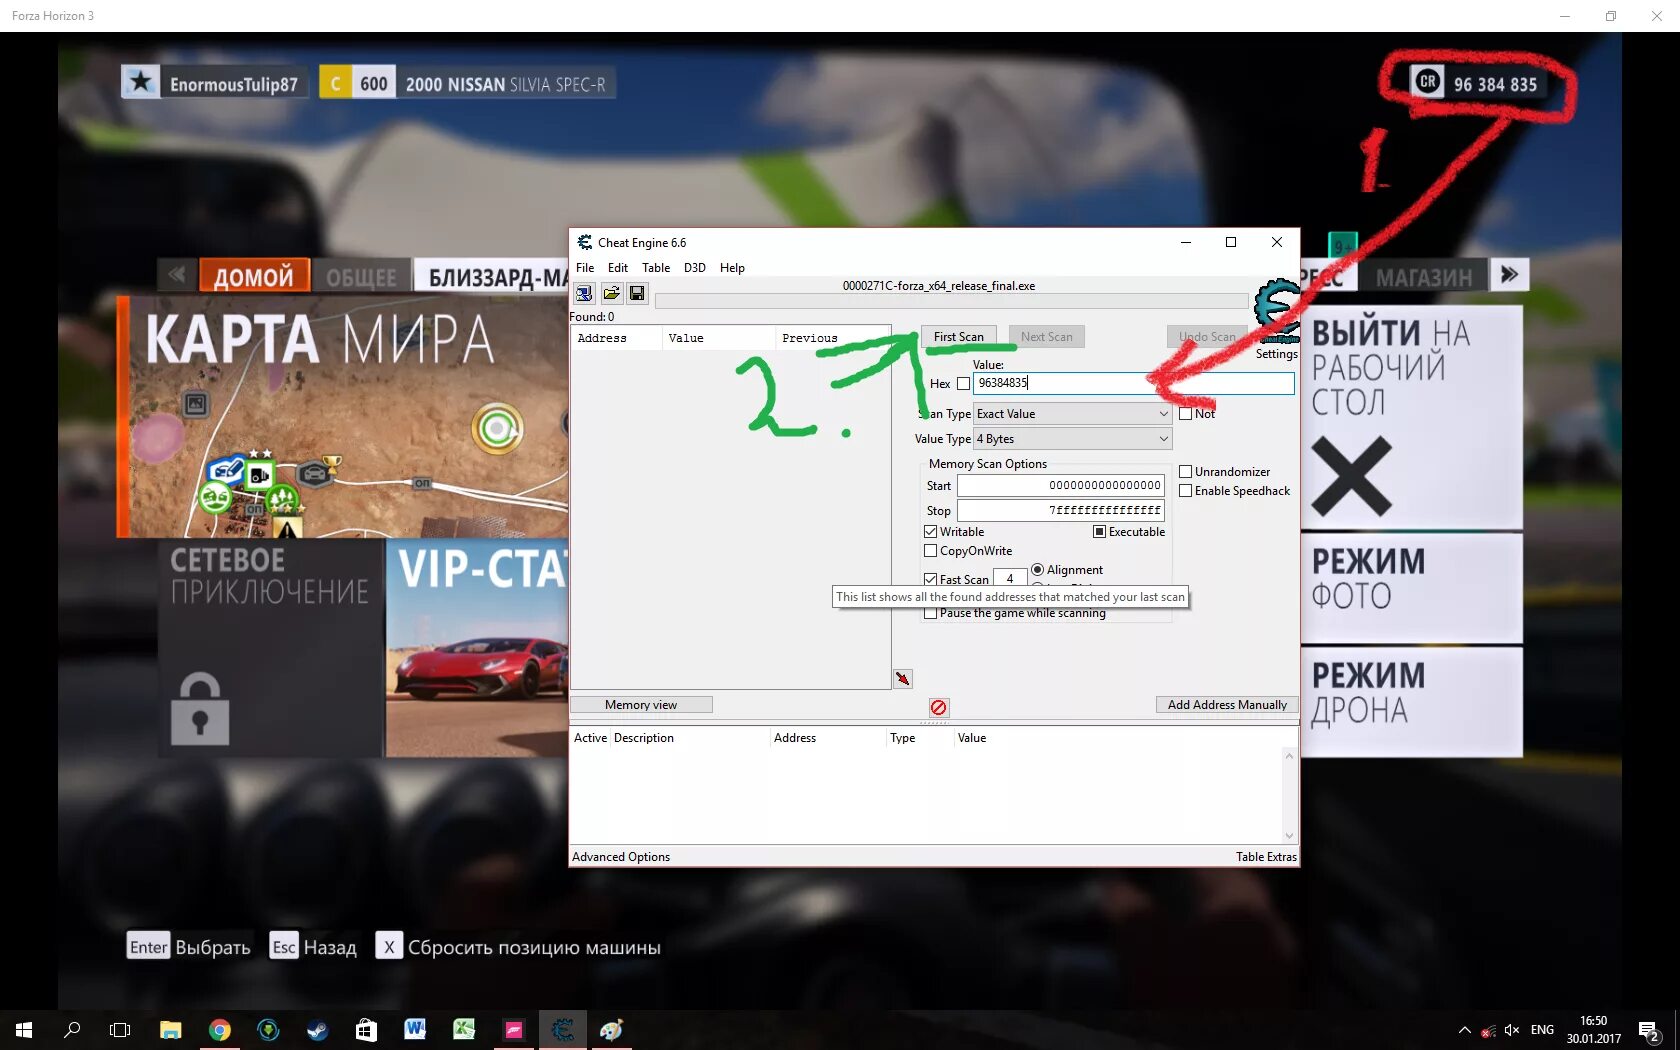This screenshot has width=1680, height=1050.
Task: Toggle the Writable checkbox
Action: (930, 532)
